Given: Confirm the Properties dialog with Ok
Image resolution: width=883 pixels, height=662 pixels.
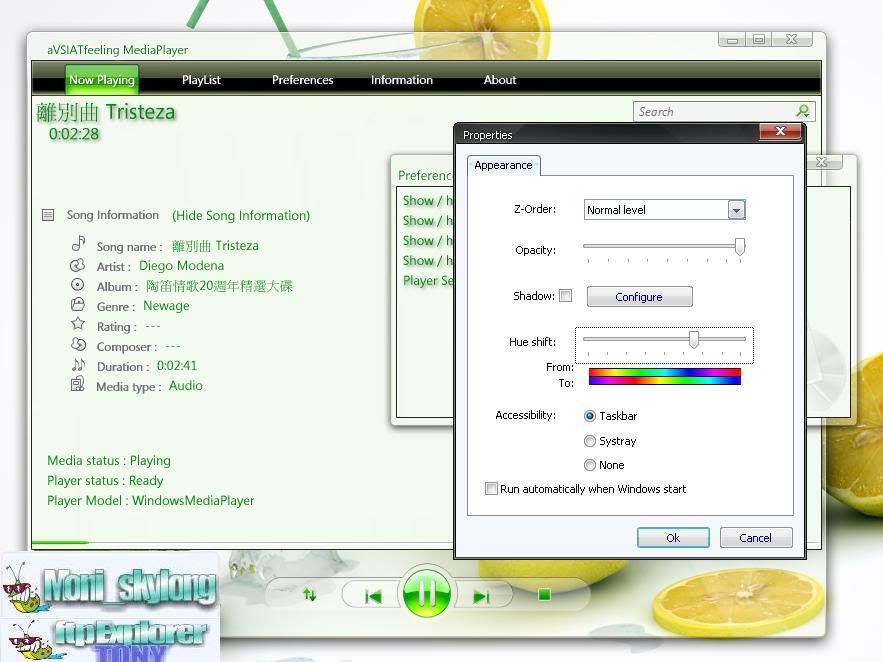Looking at the screenshot, I should 673,538.
